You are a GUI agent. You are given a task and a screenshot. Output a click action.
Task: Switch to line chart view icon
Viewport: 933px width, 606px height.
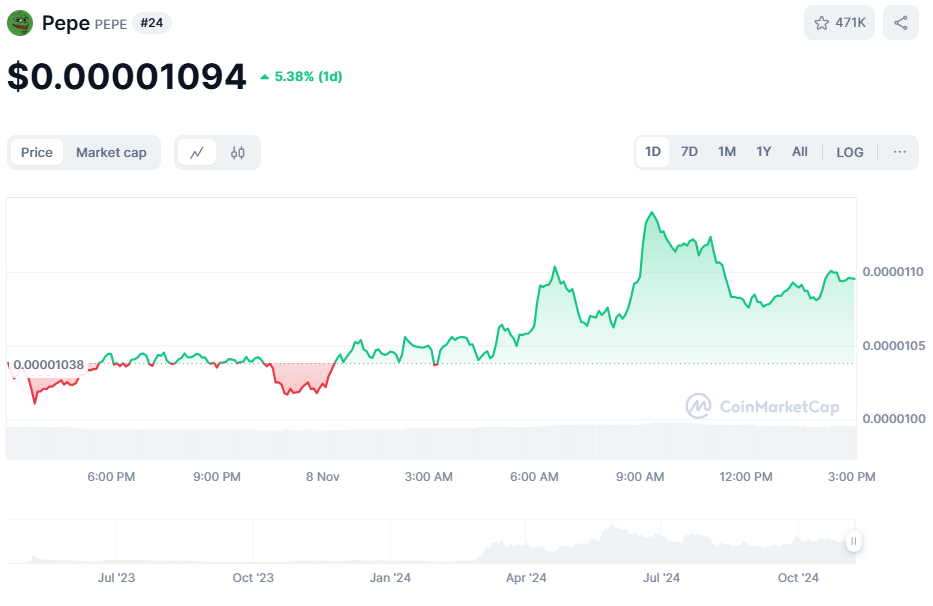[x=197, y=152]
